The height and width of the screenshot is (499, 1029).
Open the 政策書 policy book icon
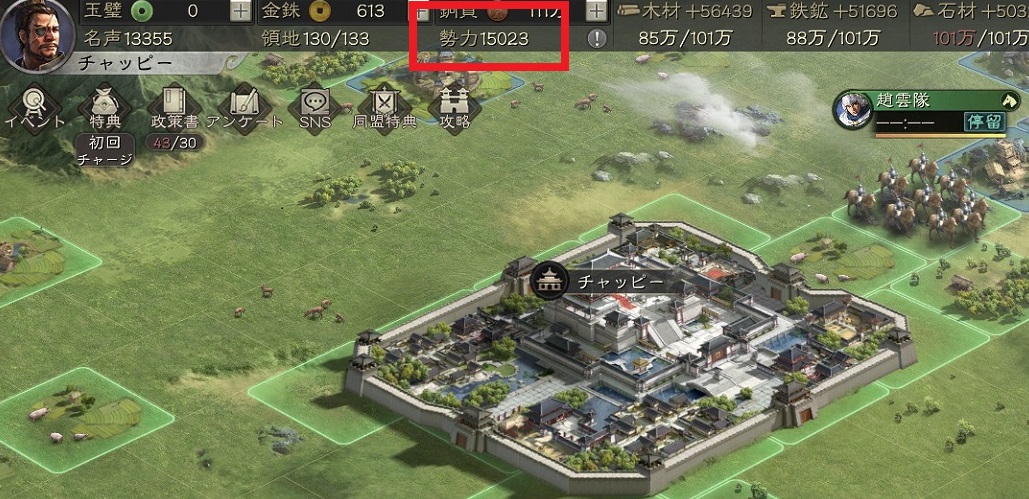174,108
